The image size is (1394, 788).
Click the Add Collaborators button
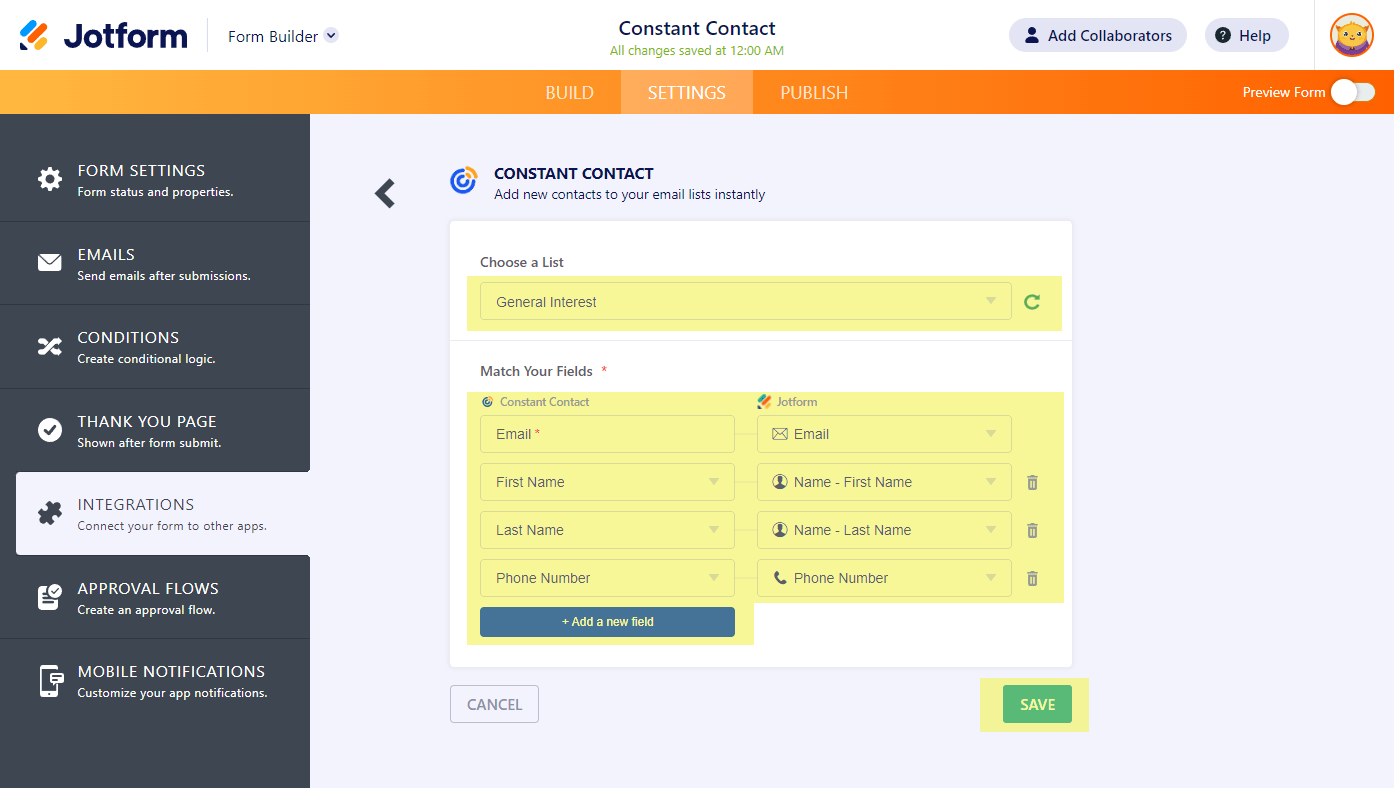1097,36
